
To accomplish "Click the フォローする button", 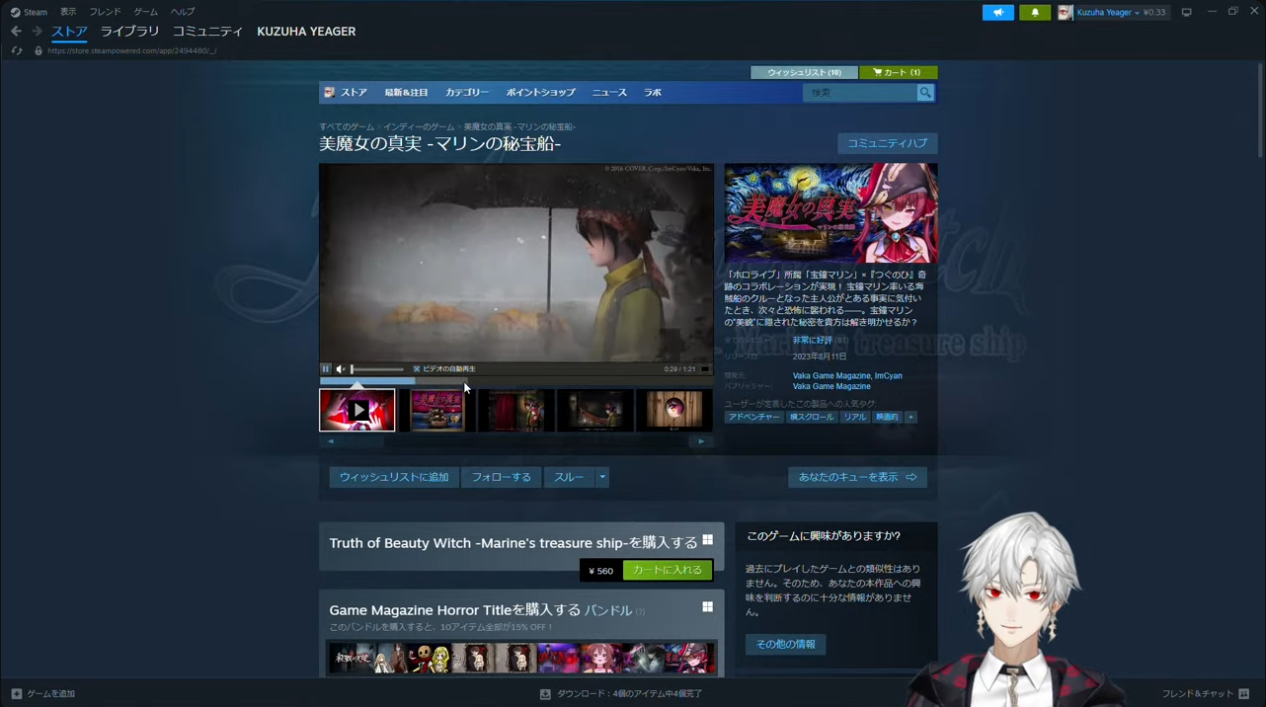I will click(x=501, y=477).
